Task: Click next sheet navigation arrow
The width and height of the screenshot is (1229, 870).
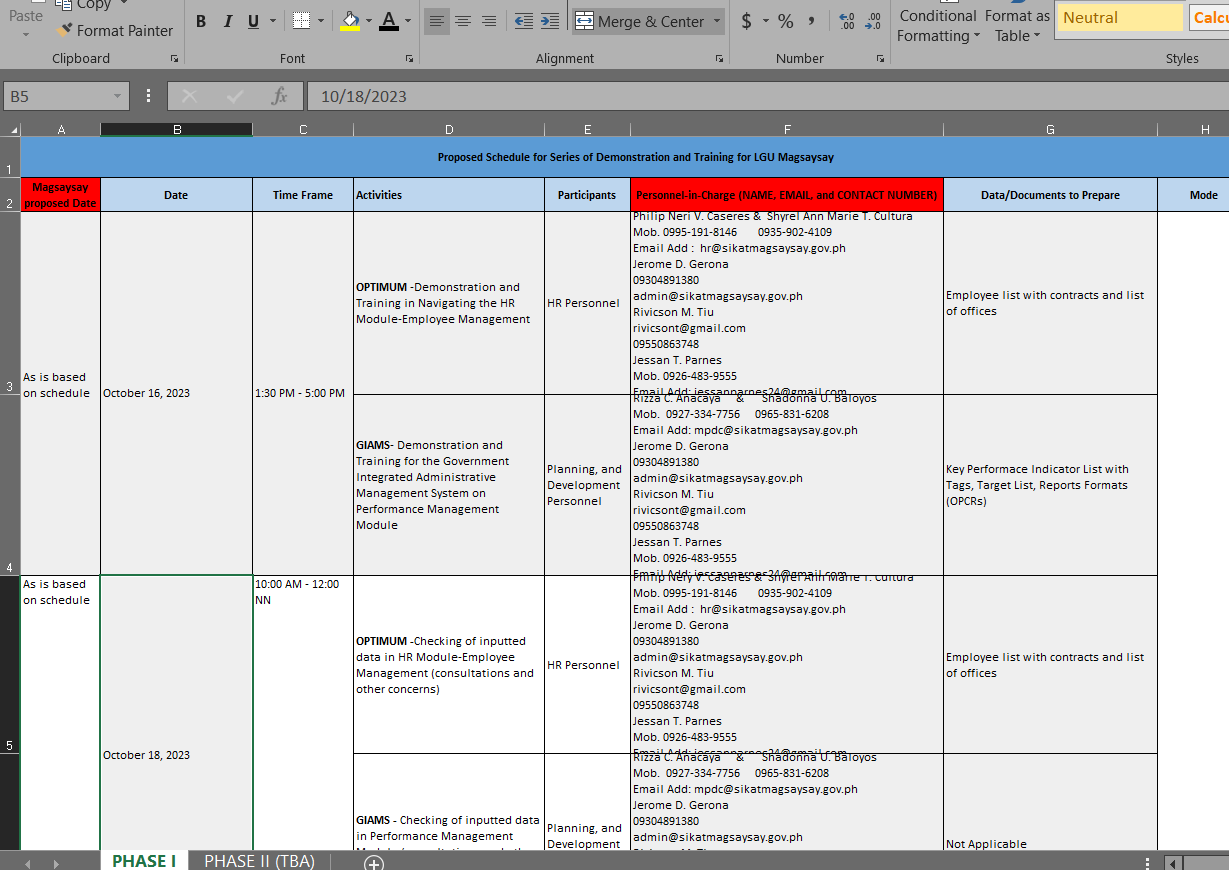Action: pos(56,863)
